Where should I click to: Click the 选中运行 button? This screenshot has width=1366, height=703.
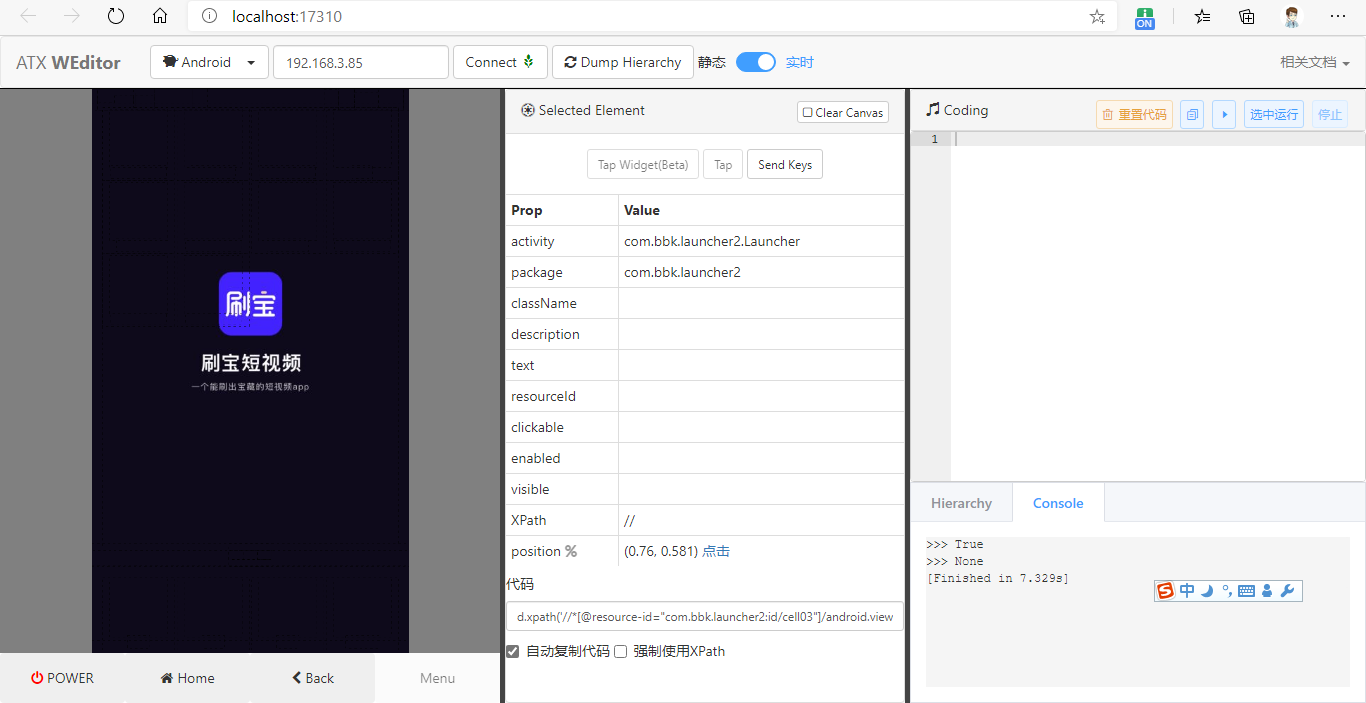coord(1274,114)
